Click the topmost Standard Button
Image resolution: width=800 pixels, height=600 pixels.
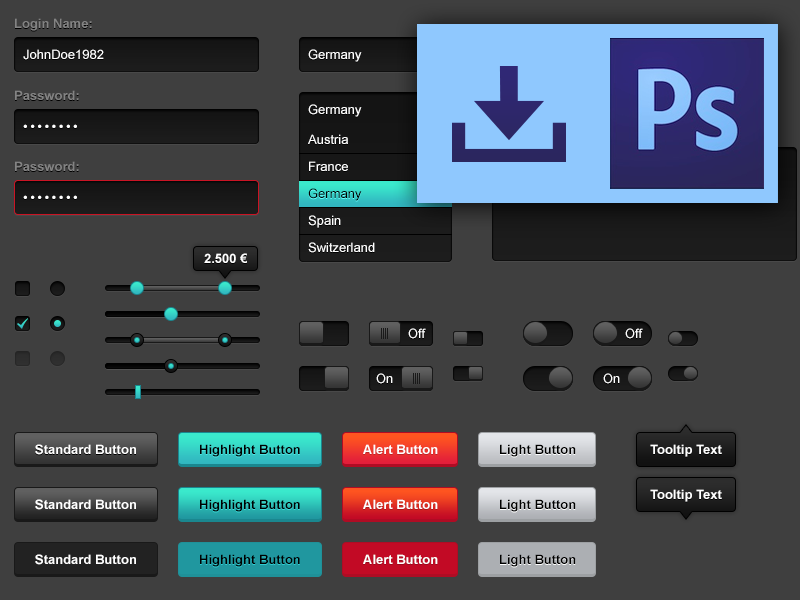86,449
